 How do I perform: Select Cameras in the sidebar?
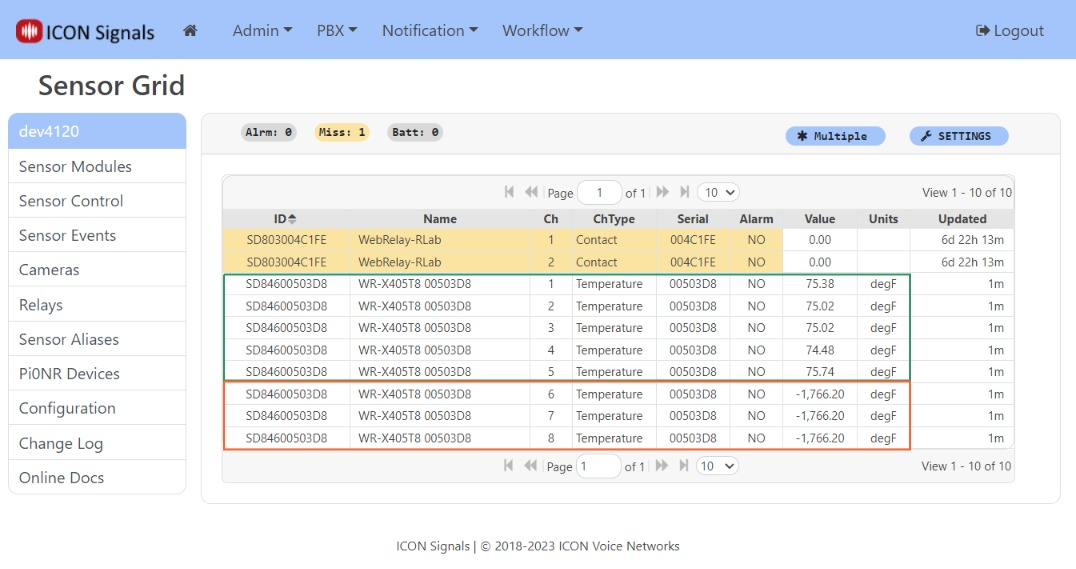coord(49,270)
